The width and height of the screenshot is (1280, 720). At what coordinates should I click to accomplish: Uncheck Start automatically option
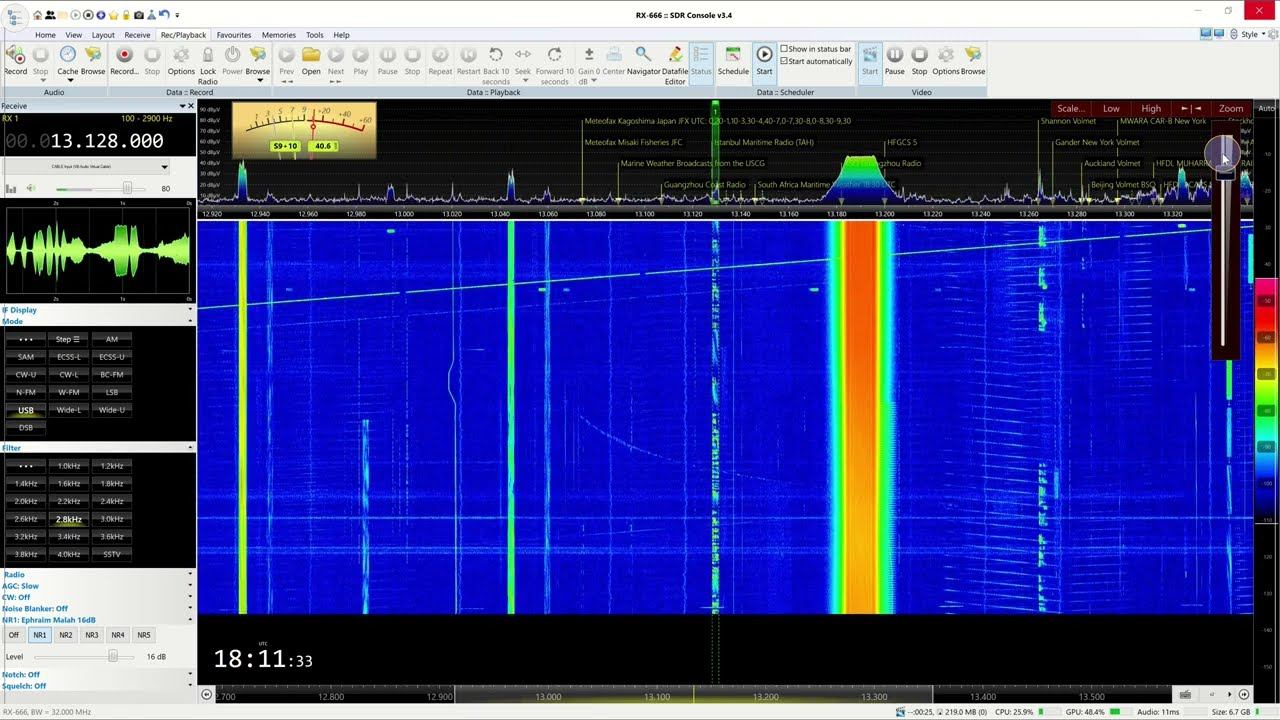coord(785,61)
